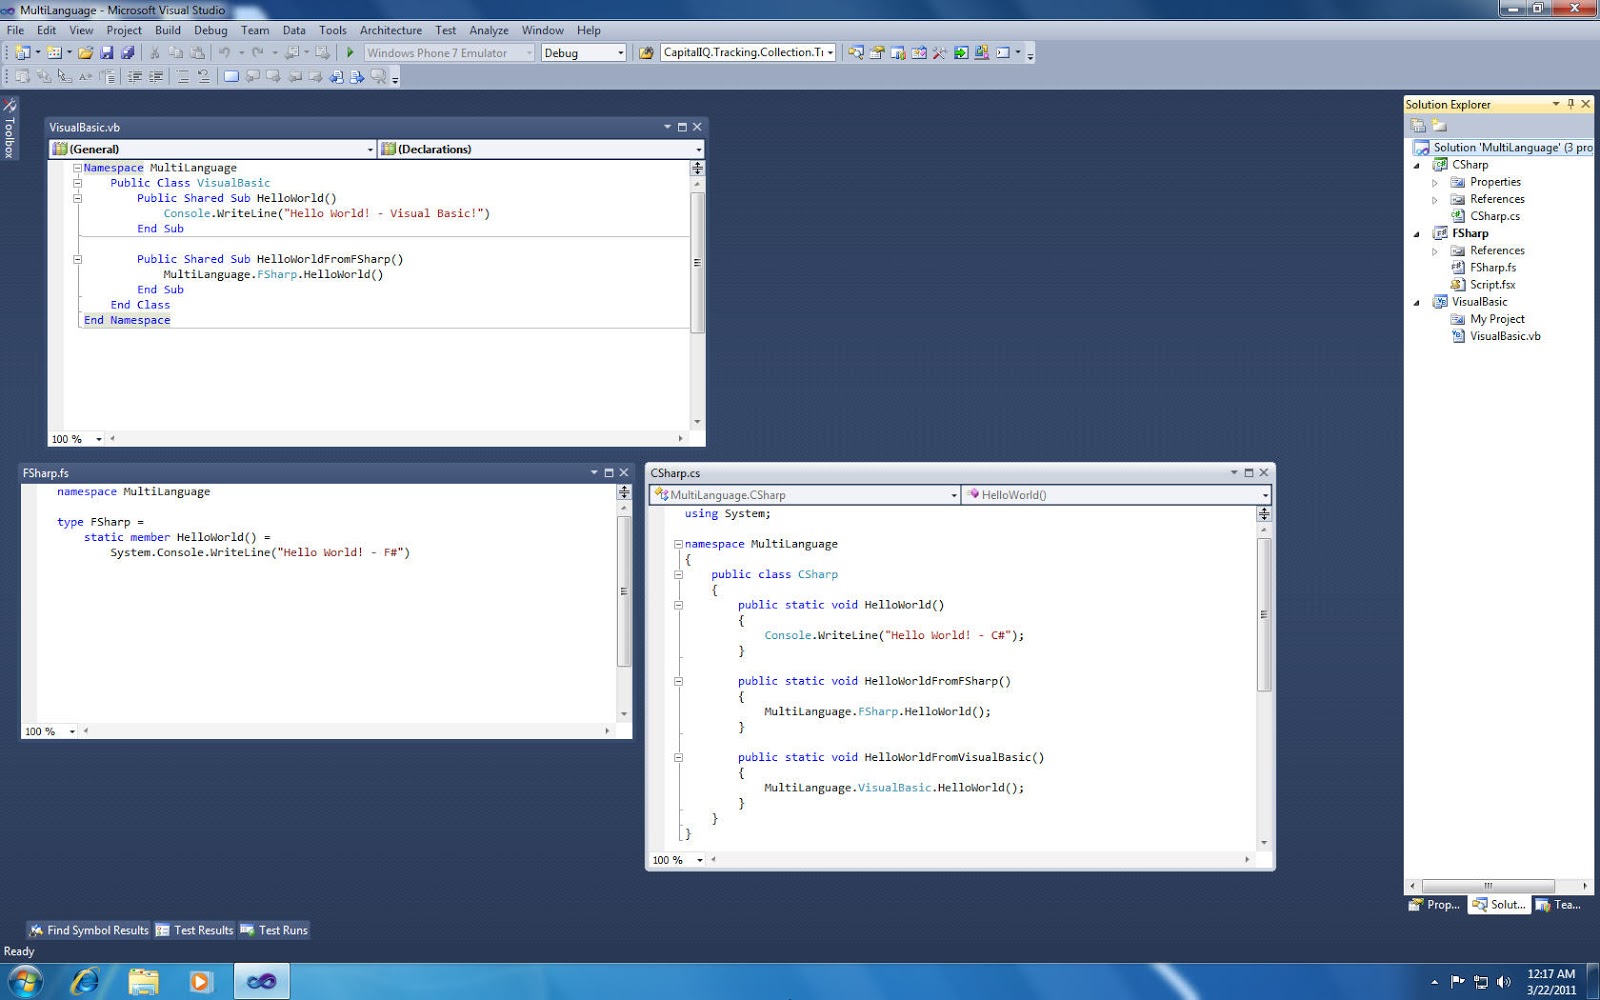Viewport: 1600px width, 1000px height.
Task: Click the Decrease Indent toolbar icon
Action: [132, 76]
